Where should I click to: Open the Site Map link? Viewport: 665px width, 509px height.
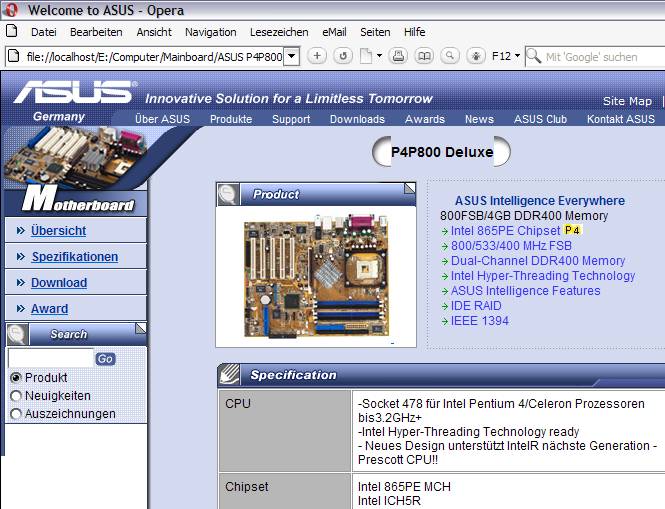point(627,101)
